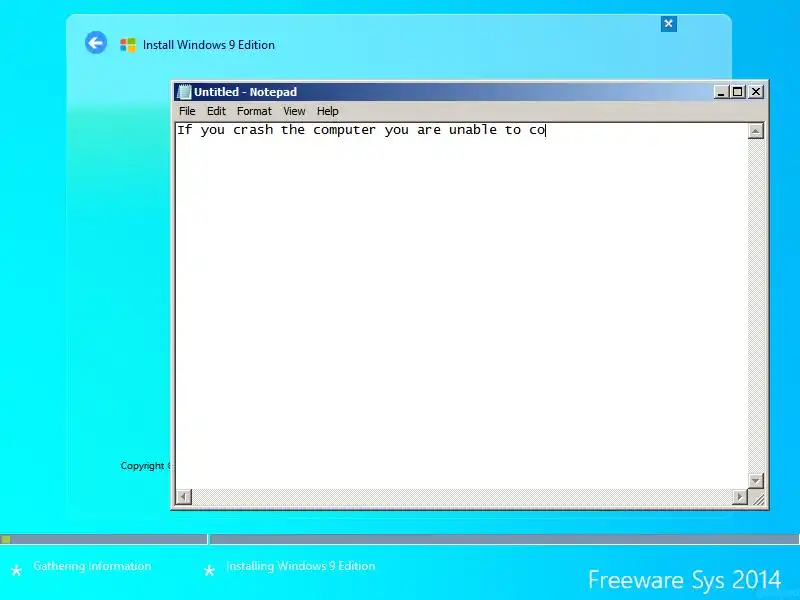Screen dimensions: 800x600
Task: Click the Notepad icon in the title bar
Action: pos(184,92)
